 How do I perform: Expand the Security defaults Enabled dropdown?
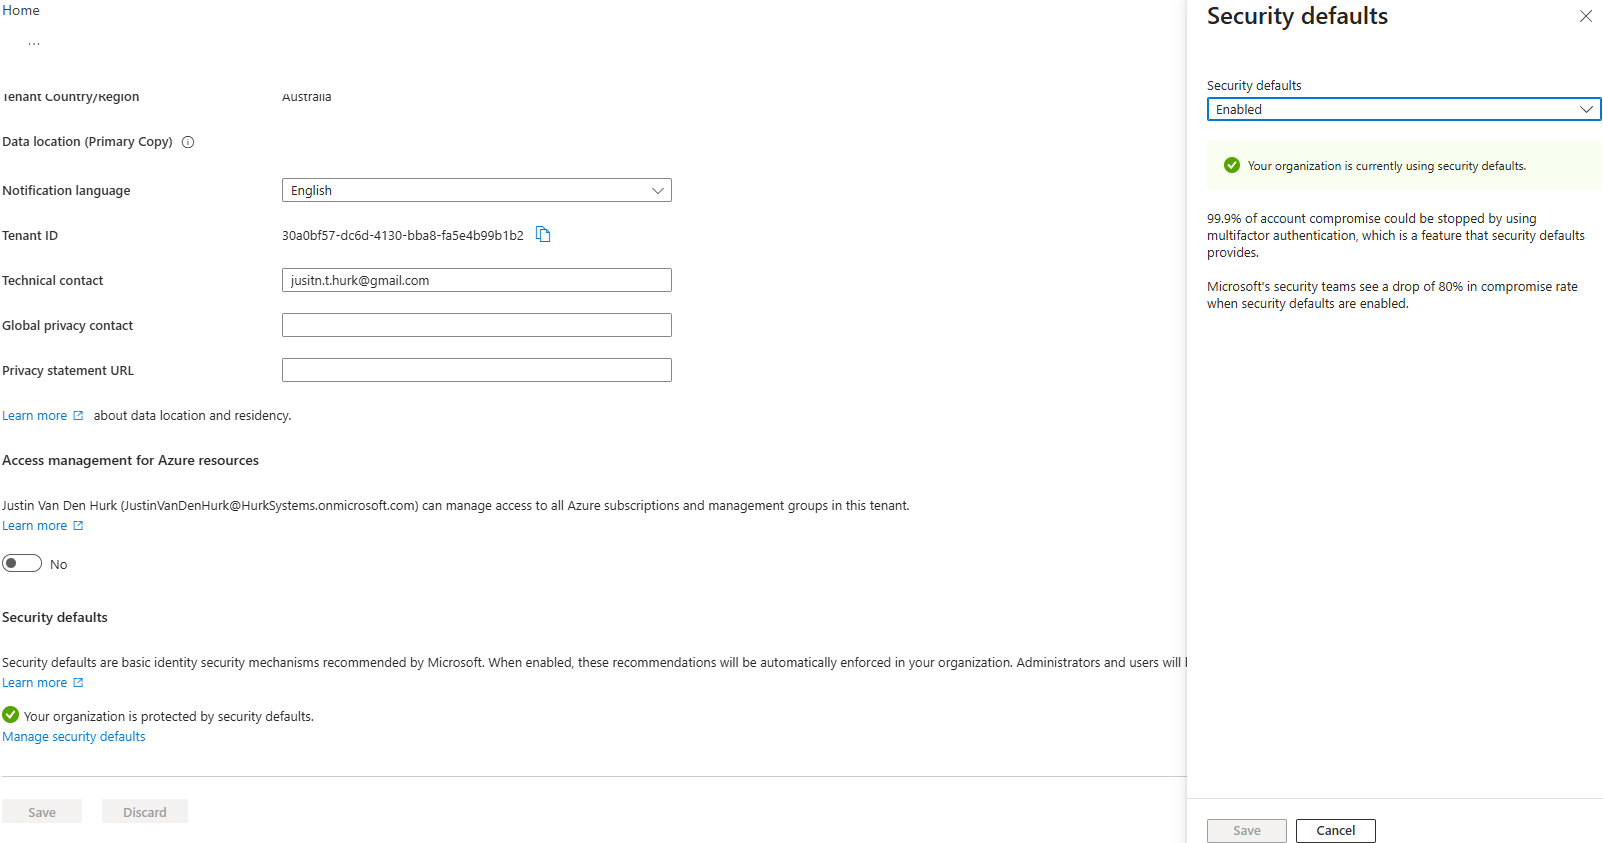[x=1403, y=109]
